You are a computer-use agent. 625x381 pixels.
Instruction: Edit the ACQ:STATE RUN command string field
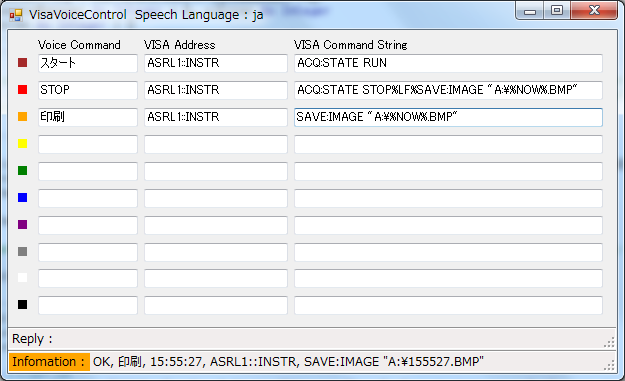point(448,63)
